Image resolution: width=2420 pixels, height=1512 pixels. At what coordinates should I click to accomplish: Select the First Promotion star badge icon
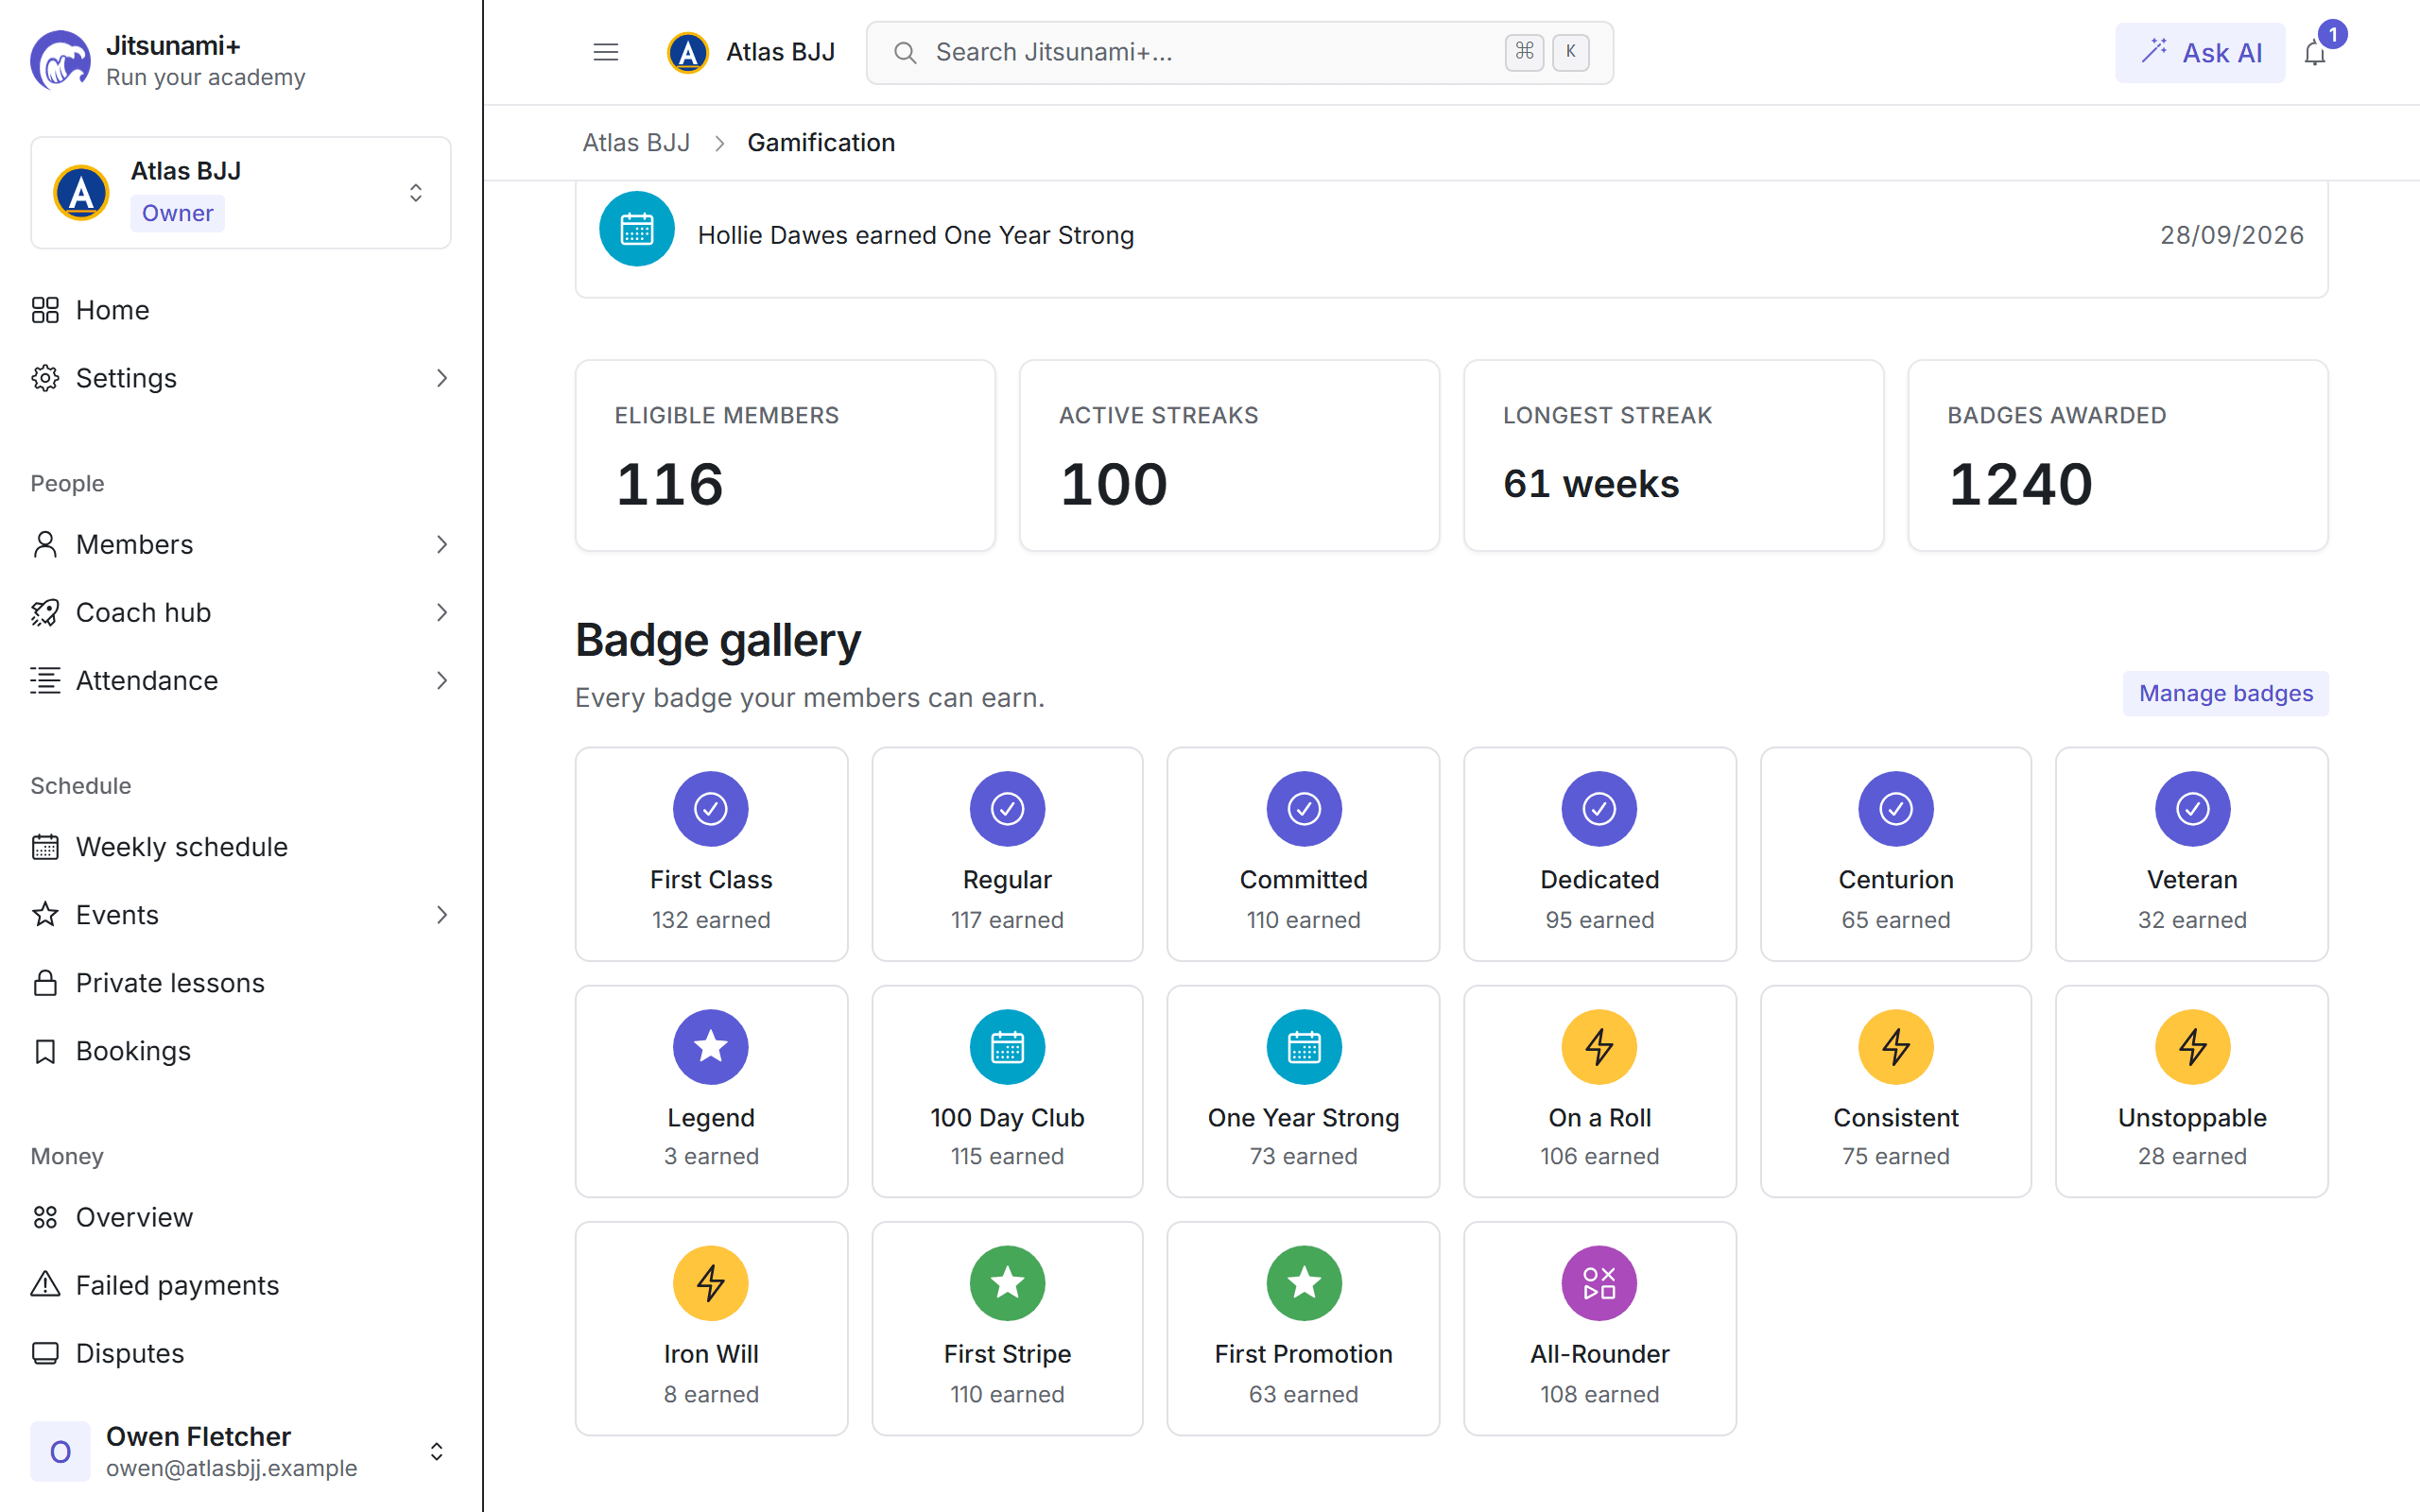[x=1303, y=1282]
